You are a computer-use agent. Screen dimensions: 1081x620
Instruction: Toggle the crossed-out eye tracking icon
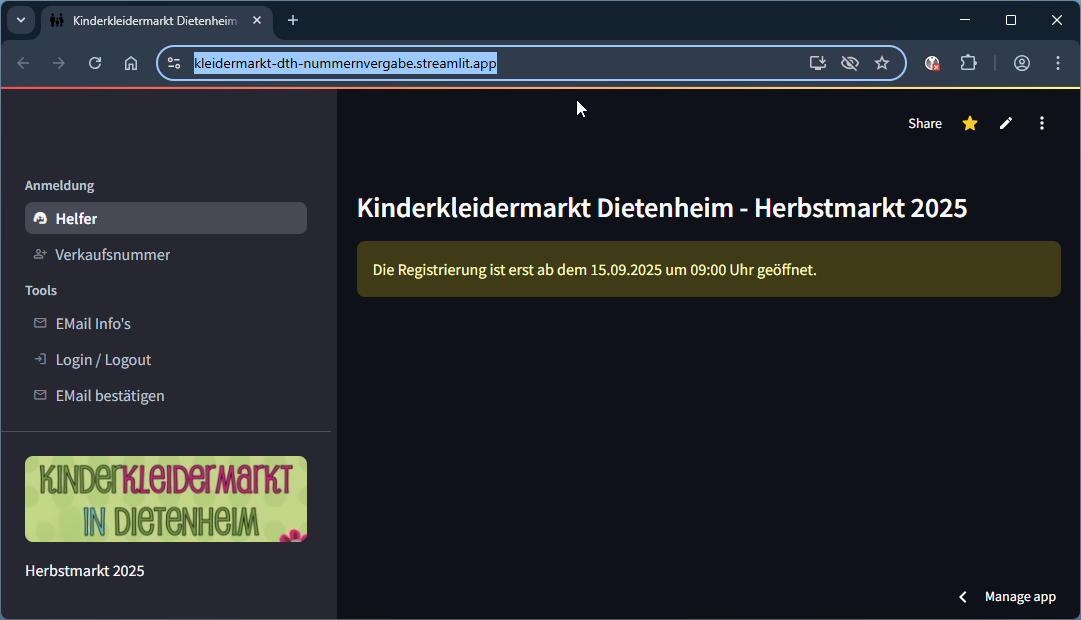[x=850, y=63]
